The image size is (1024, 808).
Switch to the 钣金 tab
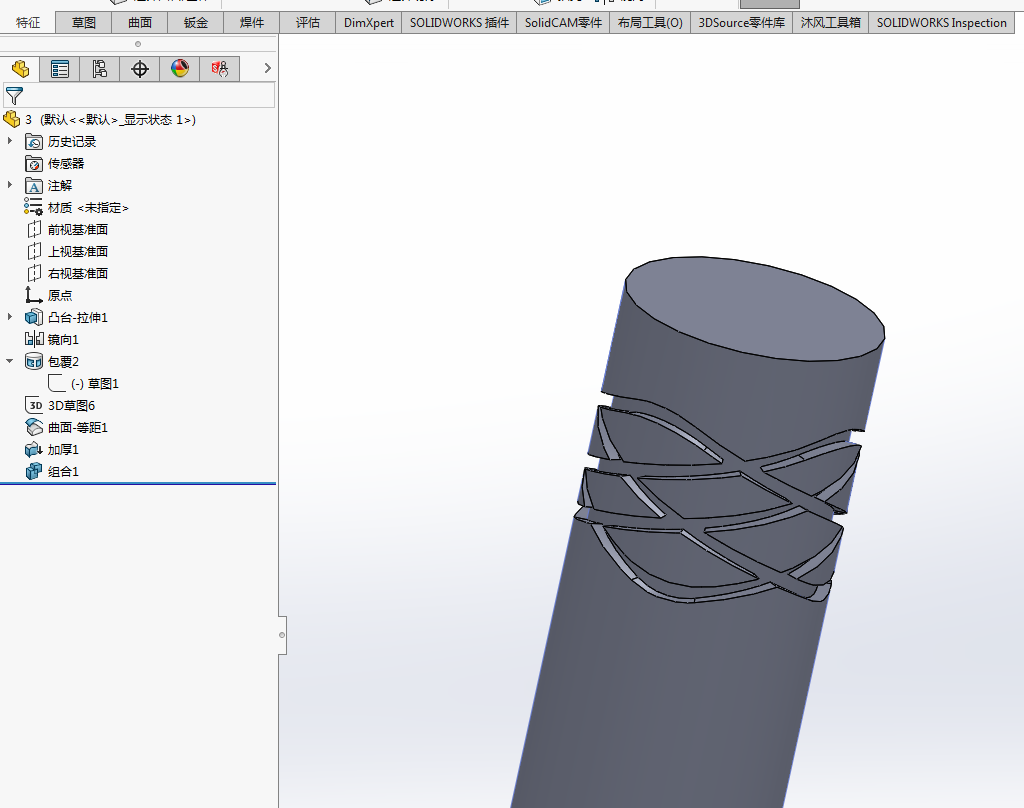[196, 23]
